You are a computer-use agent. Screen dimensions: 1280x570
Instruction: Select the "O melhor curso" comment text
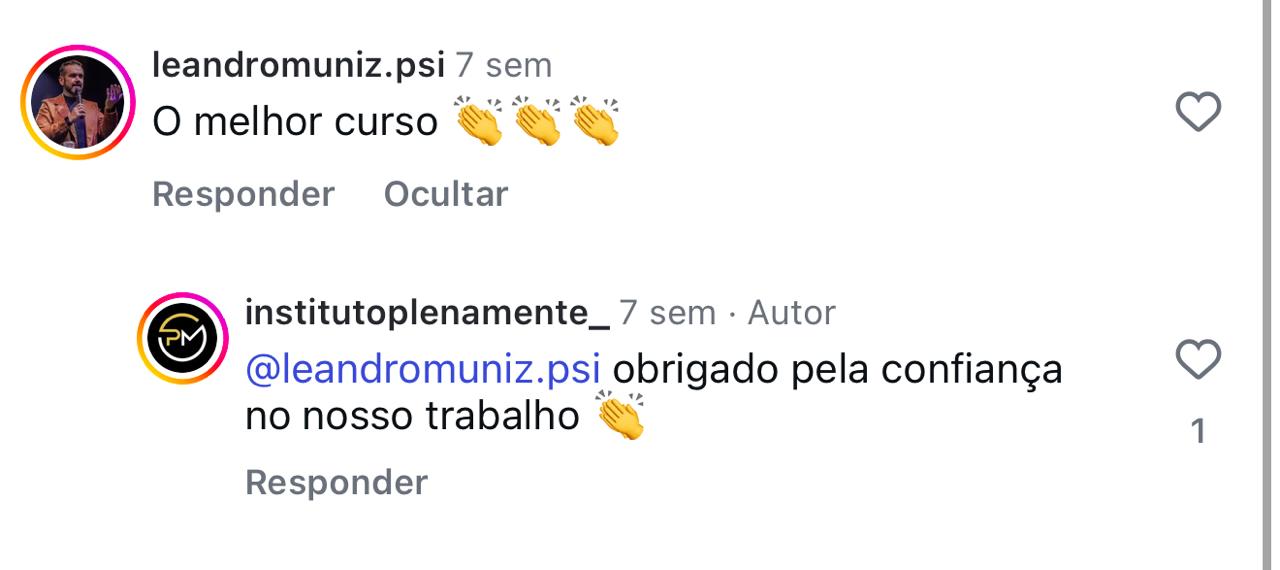[x=295, y=122]
